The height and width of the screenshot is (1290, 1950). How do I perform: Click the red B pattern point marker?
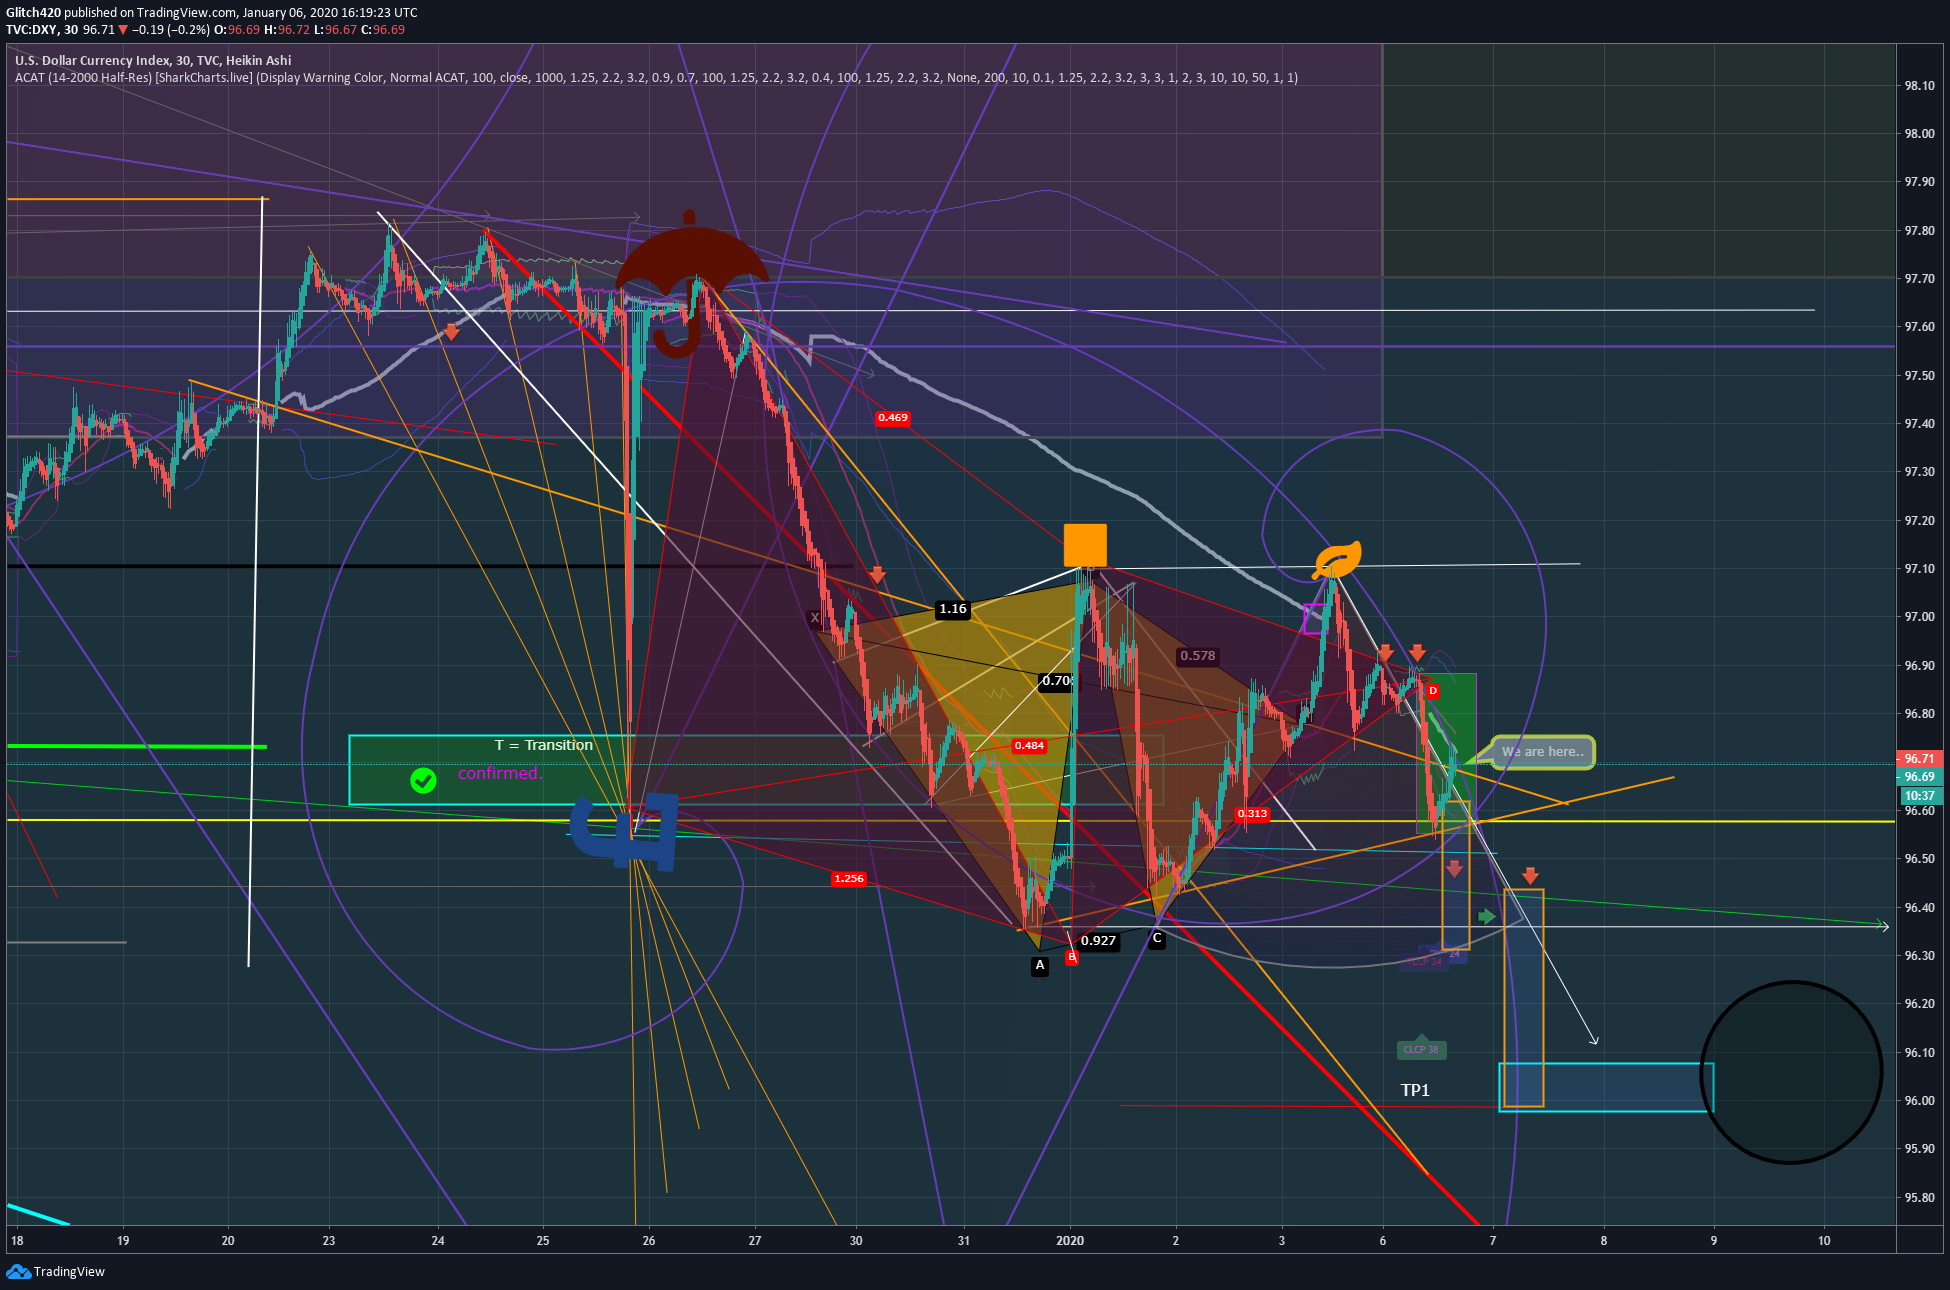(x=1072, y=957)
